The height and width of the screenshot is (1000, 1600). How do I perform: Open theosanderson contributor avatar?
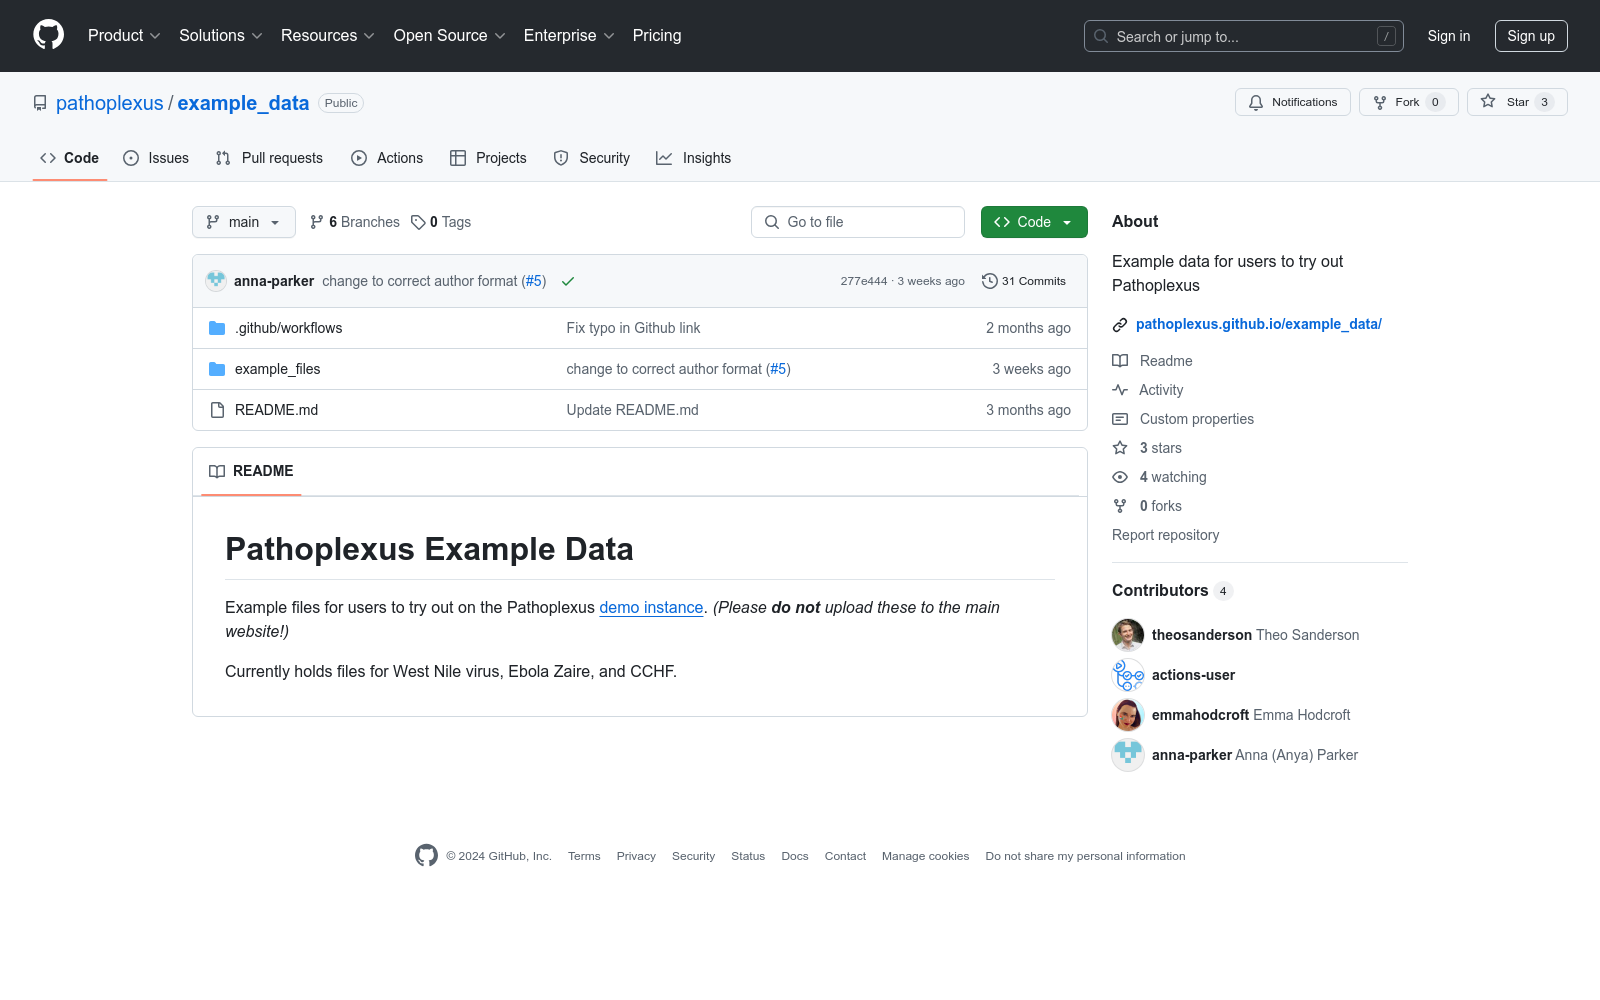pos(1128,635)
